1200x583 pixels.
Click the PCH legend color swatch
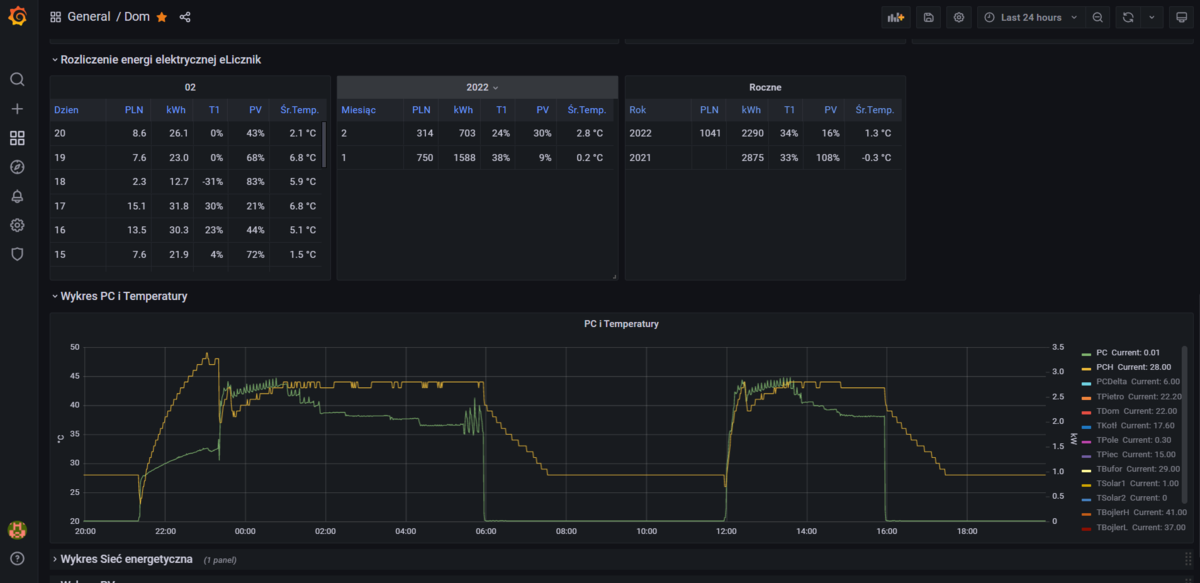1087,368
